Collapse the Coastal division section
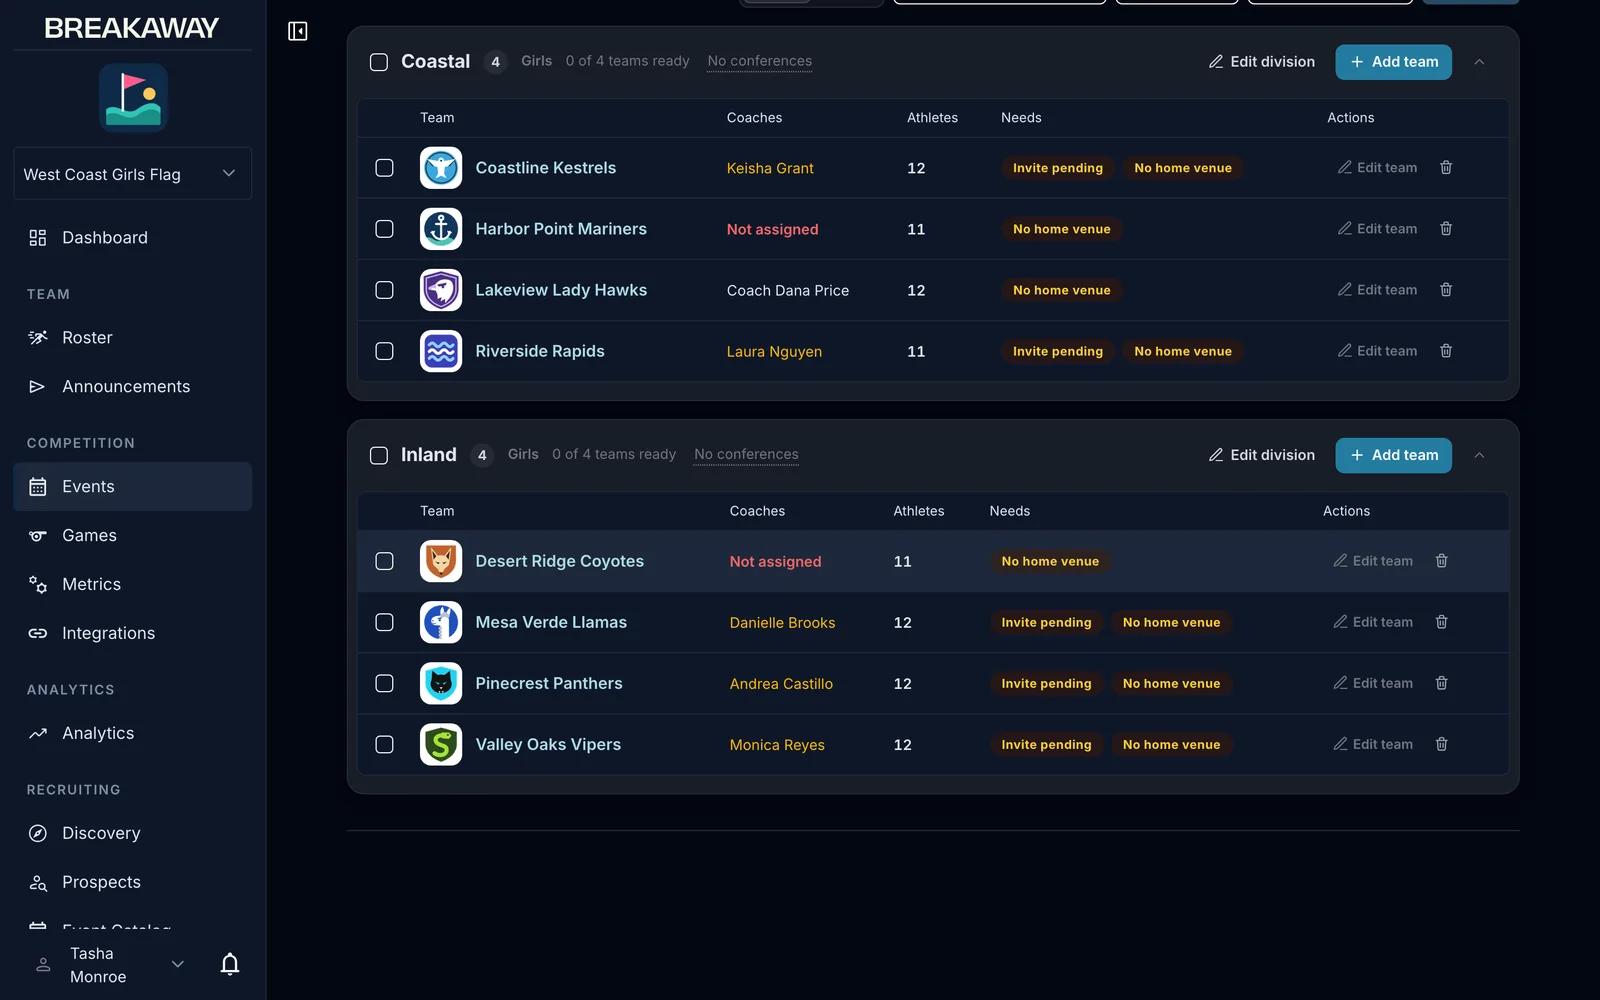Screen dimensions: 1600x1000 click(1479, 62)
